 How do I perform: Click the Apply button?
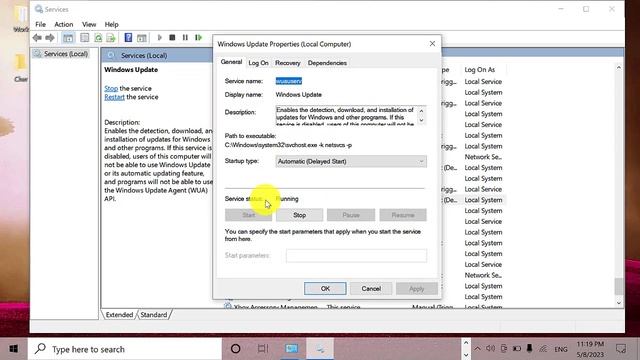[x=416, y=289]
